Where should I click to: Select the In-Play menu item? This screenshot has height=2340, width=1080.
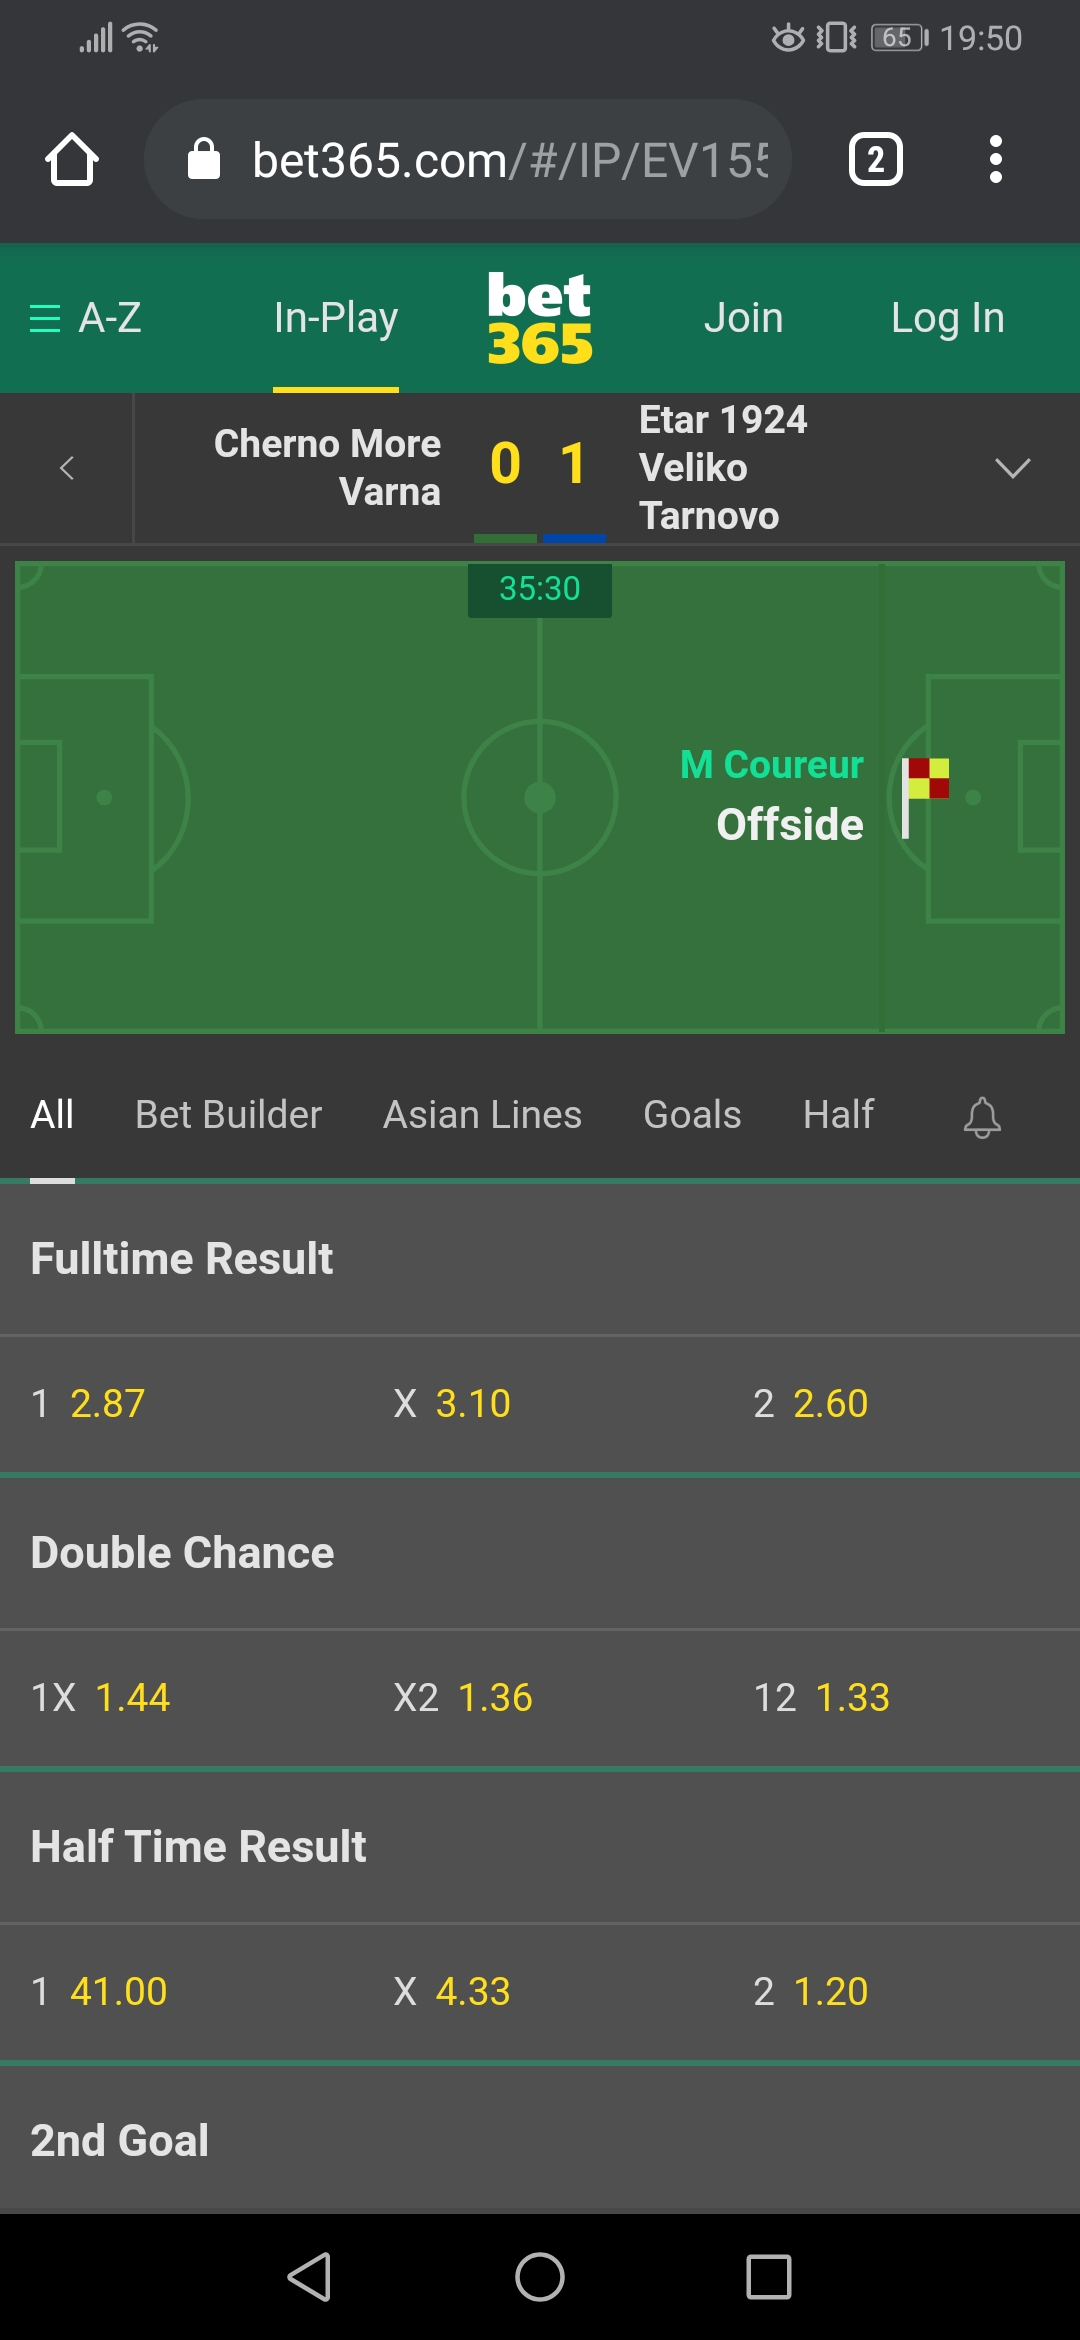pyautogui.click(x=336, y=318)
